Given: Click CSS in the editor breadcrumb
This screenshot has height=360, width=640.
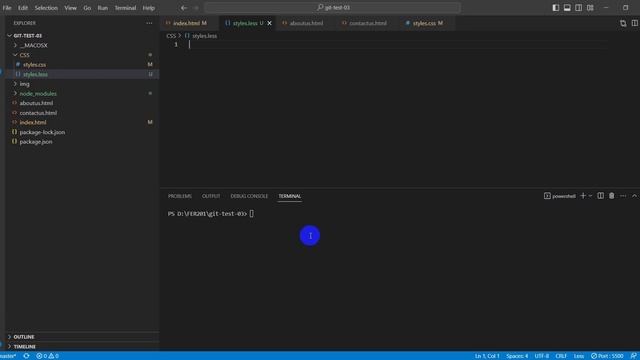Looking at the screenshot, I should pyautogui.click(x=171, y=36).
